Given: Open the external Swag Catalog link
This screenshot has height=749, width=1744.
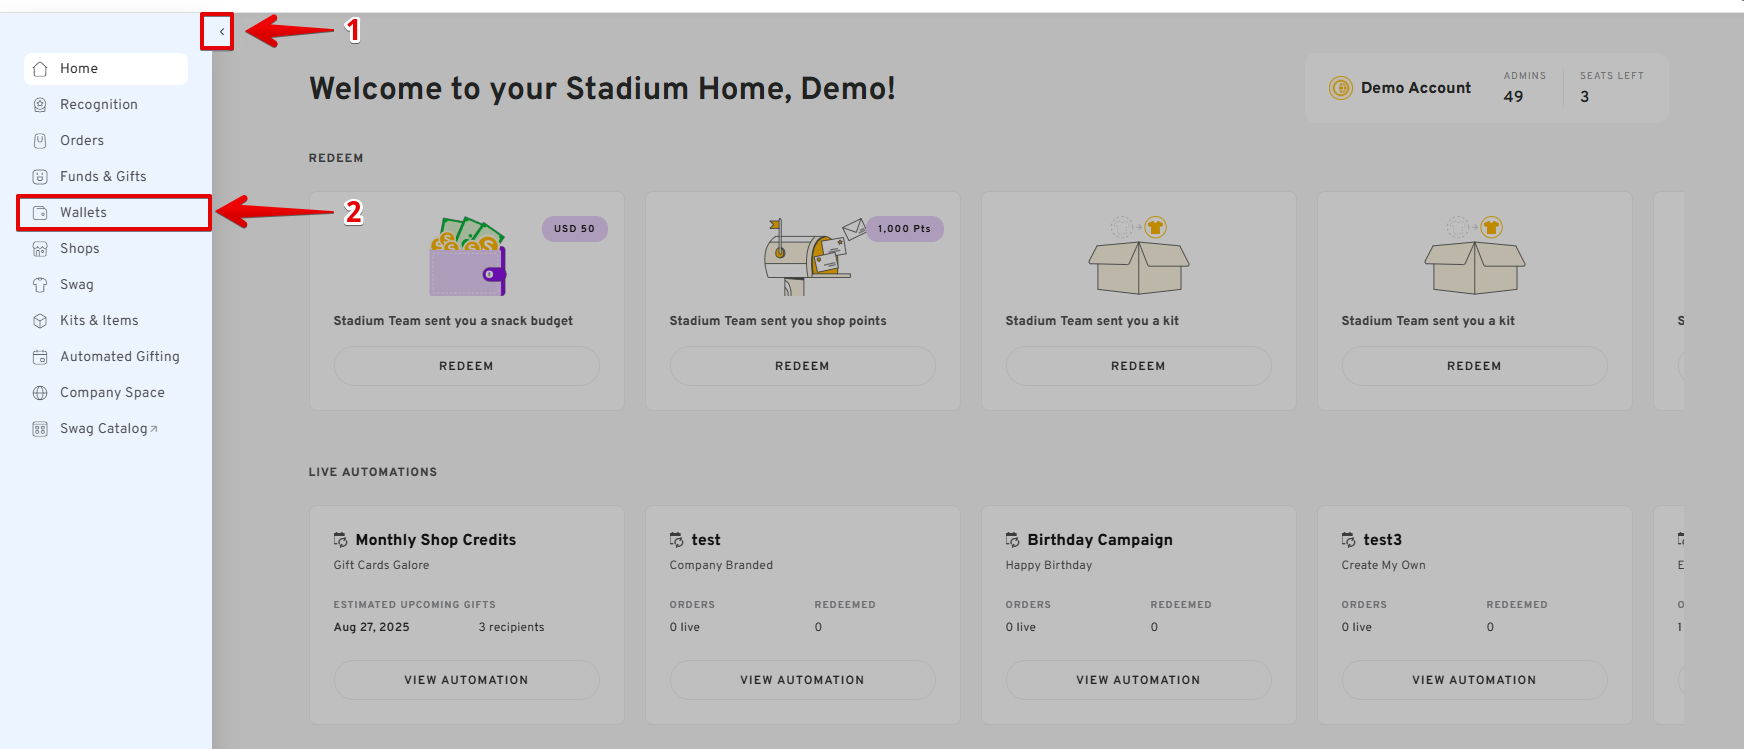Looking at the screenshot, I should click(108, 429).
